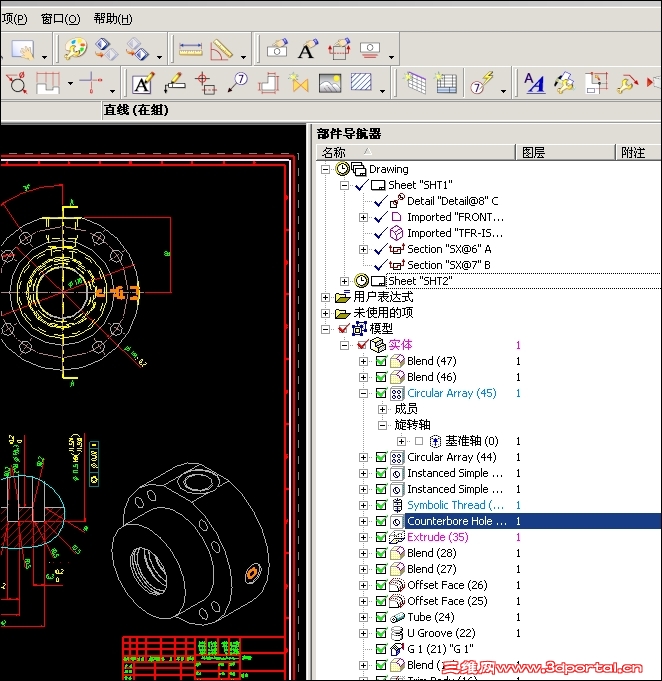Image resolution: width=662 pixels, height=681 pixels.
Task: Expand the 用户表达式 folder
Action: 325,297
